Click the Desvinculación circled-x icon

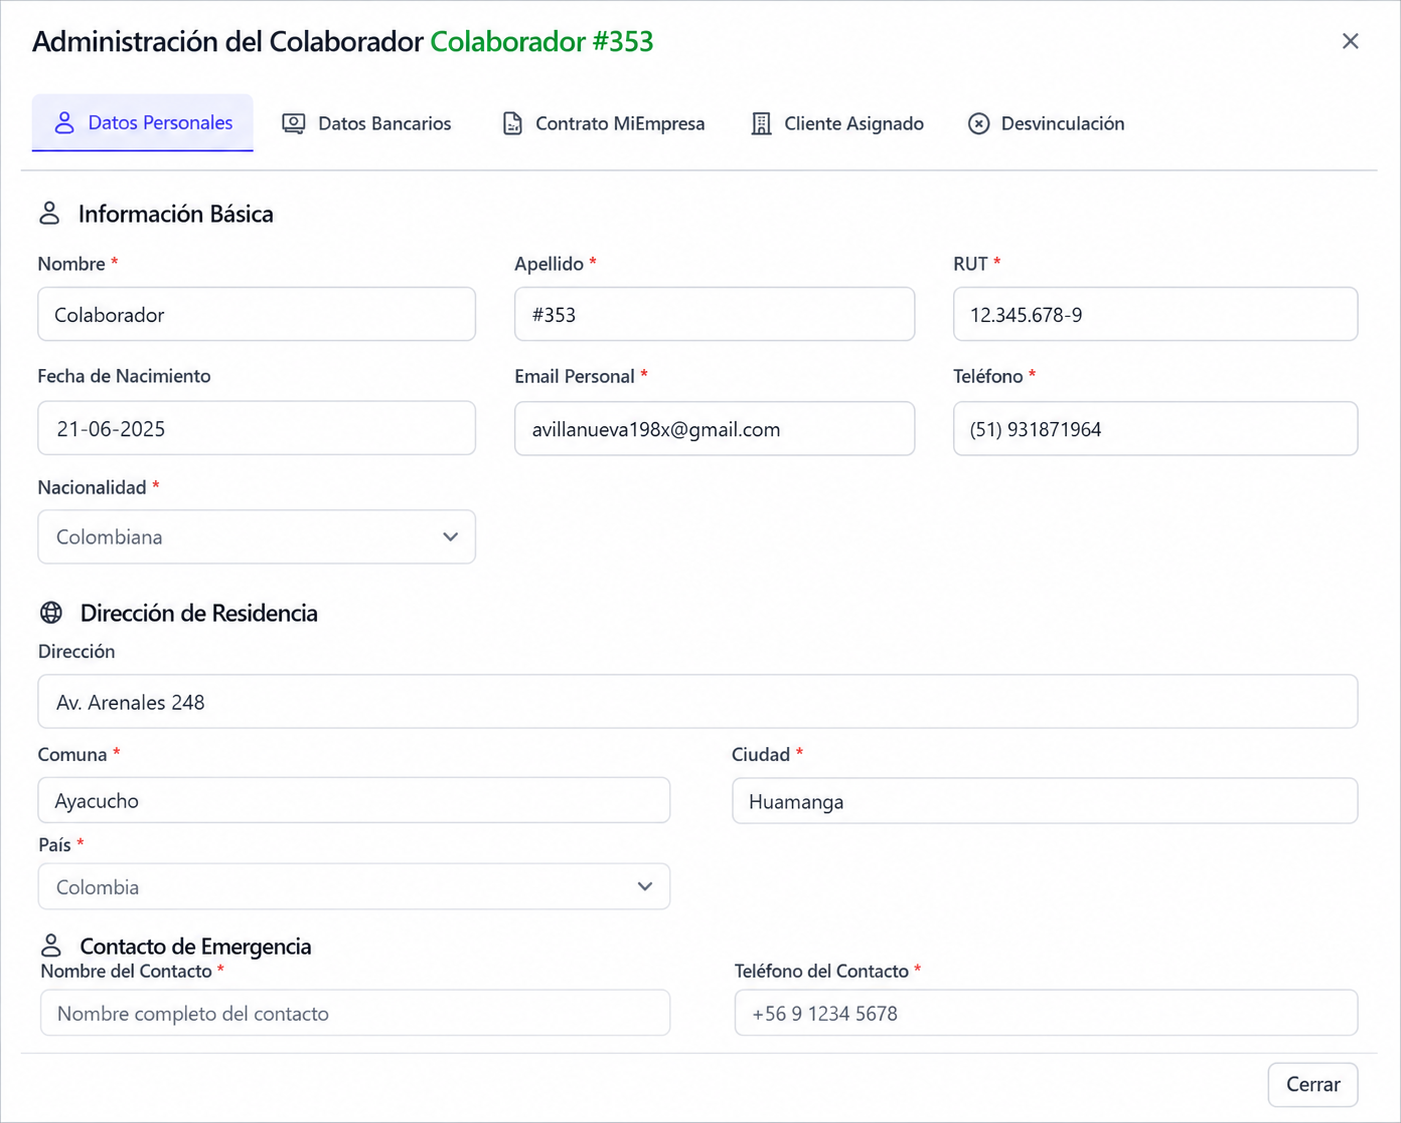coord(979,123)
